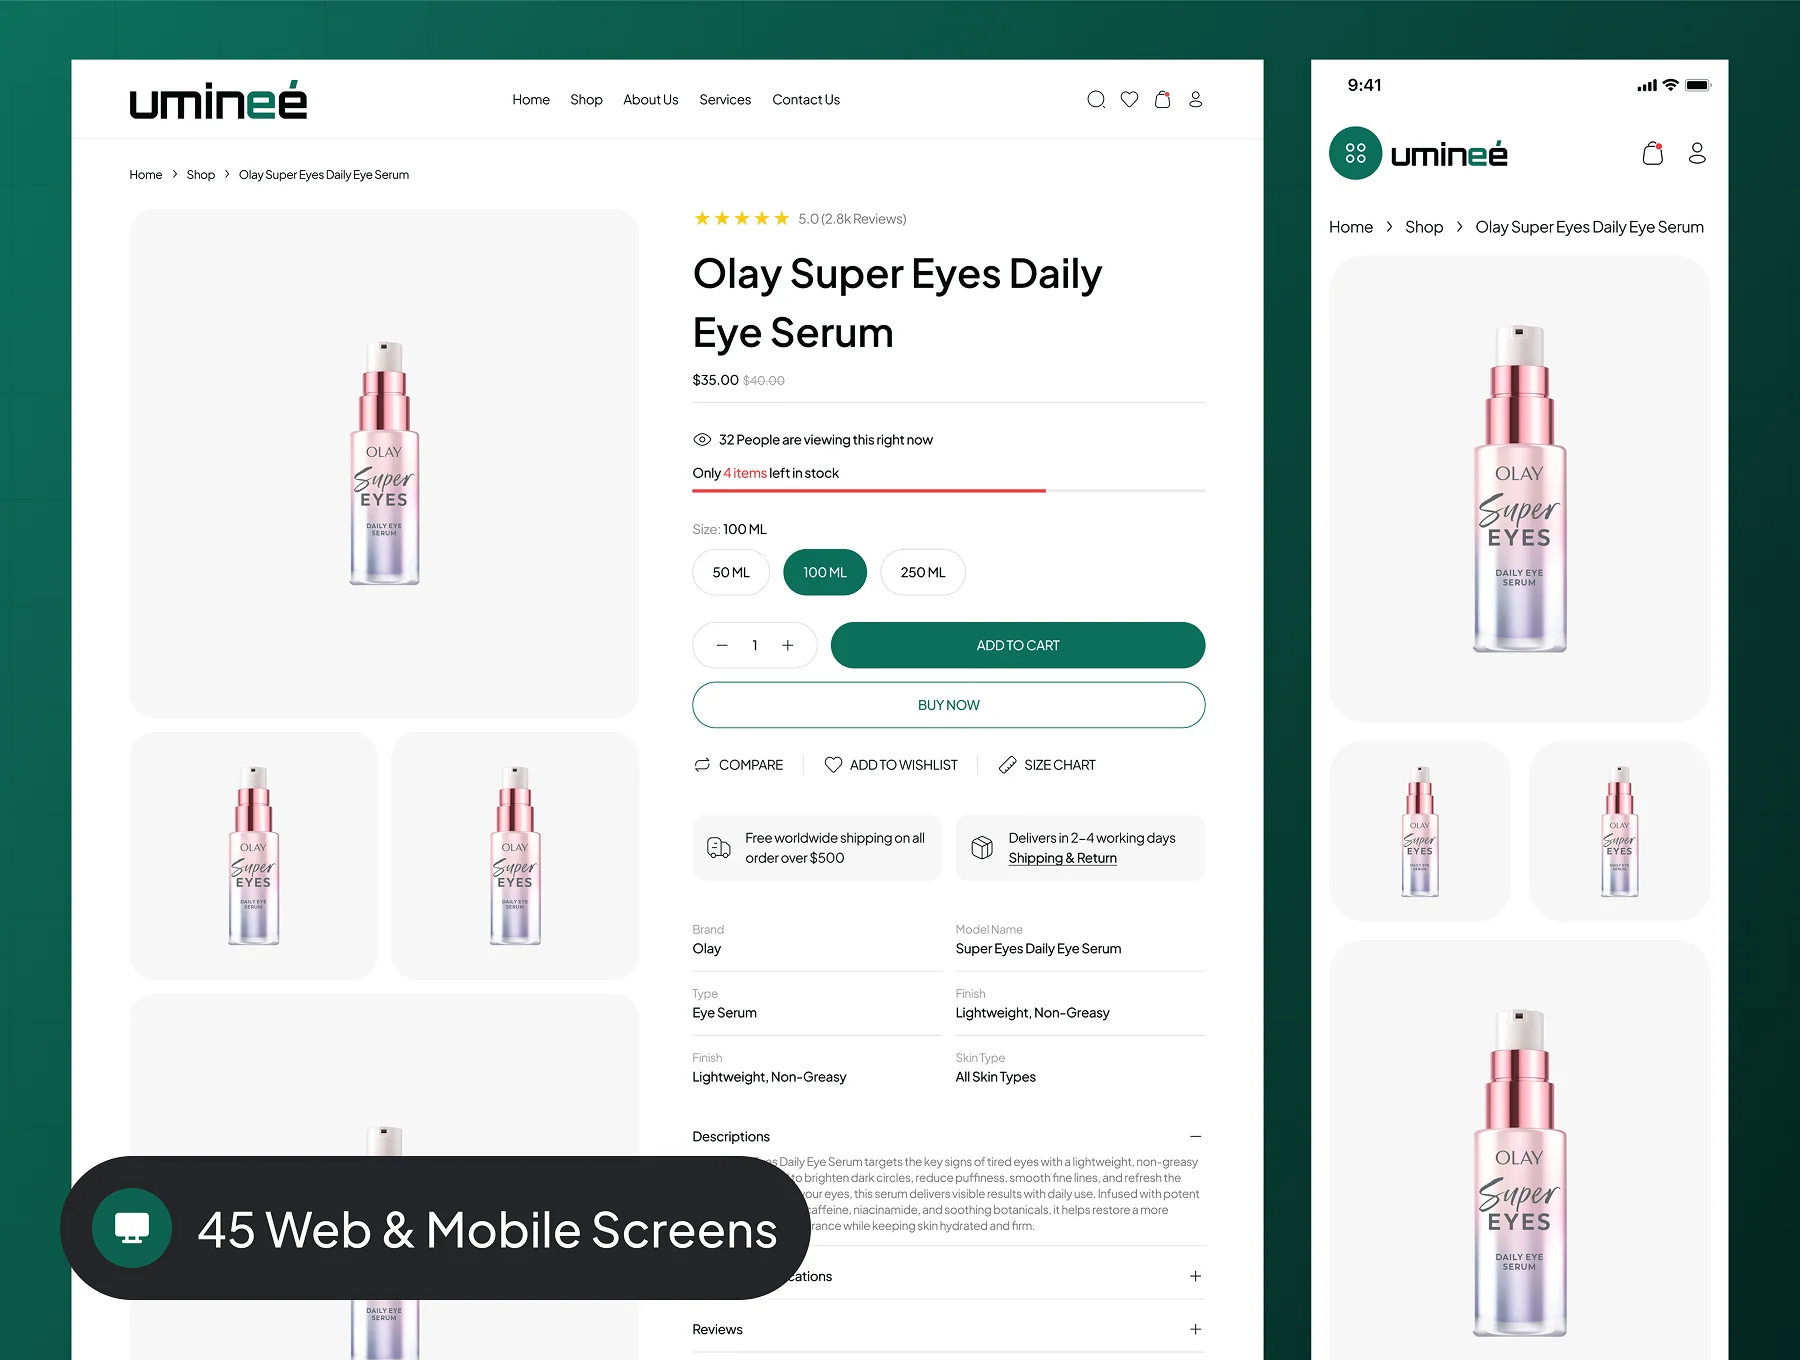Click the All Skin Types value
This screenshot has height=1360, width=1800.
coord(996,1077)
